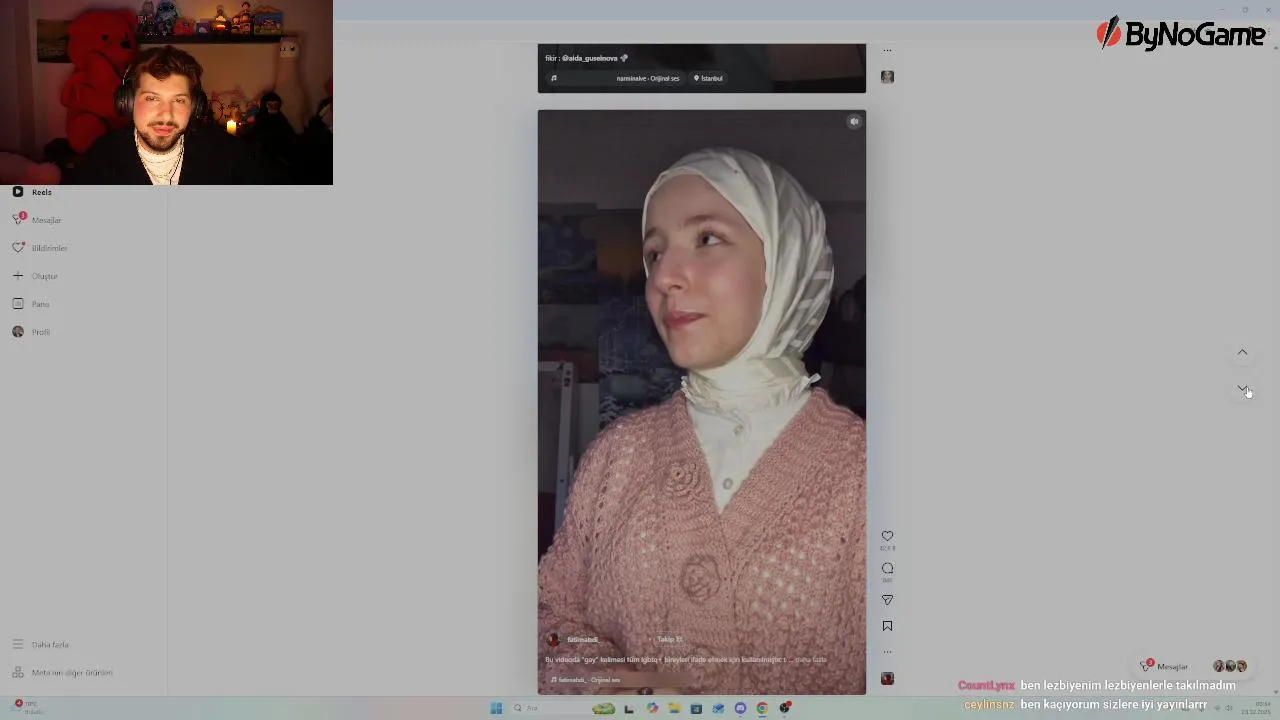Click audio thumbnail beside the current reel
Screen dimensions: 1280x720
(887, 679)
